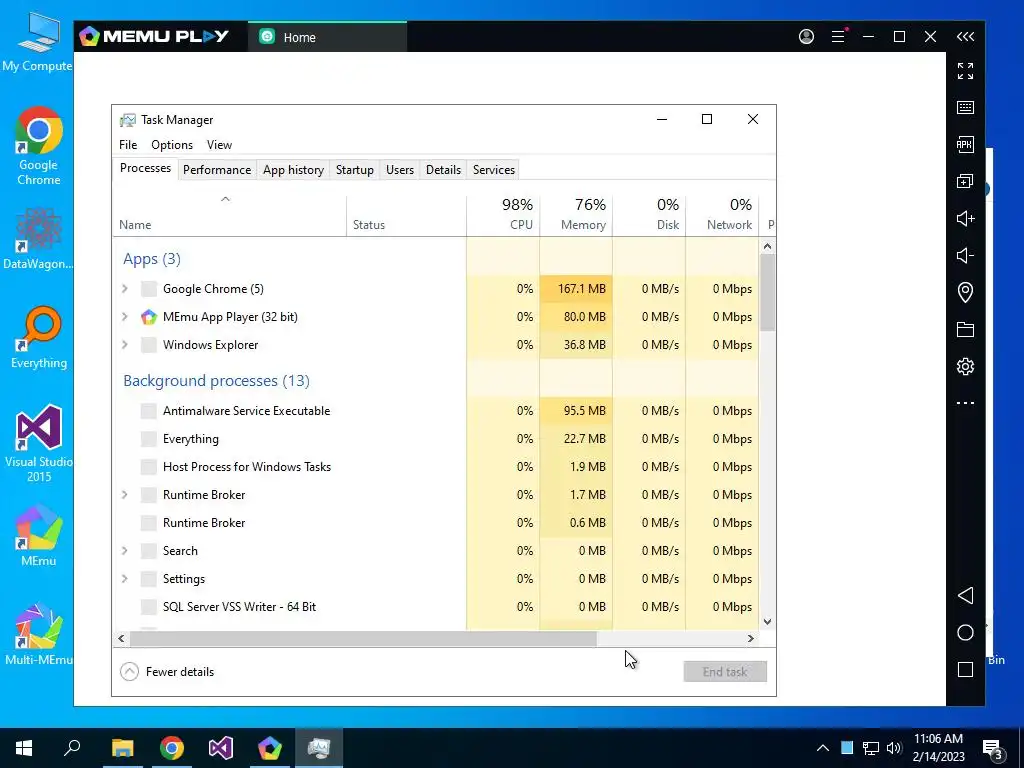Click the APK install icon in MEmu sidebar
This screenshot has width=1024, height=768.
point(965,144)
